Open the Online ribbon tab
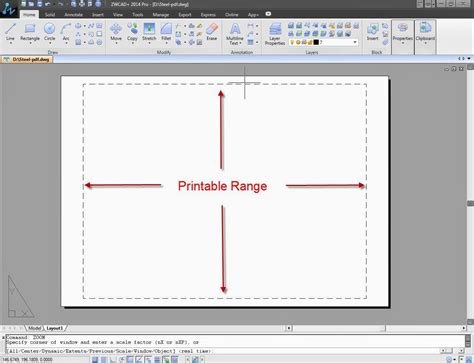 click(232, 15)
